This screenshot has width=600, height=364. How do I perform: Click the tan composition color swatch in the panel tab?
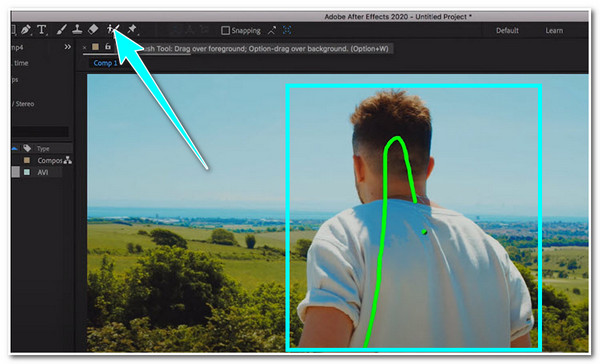coord(95,47)
